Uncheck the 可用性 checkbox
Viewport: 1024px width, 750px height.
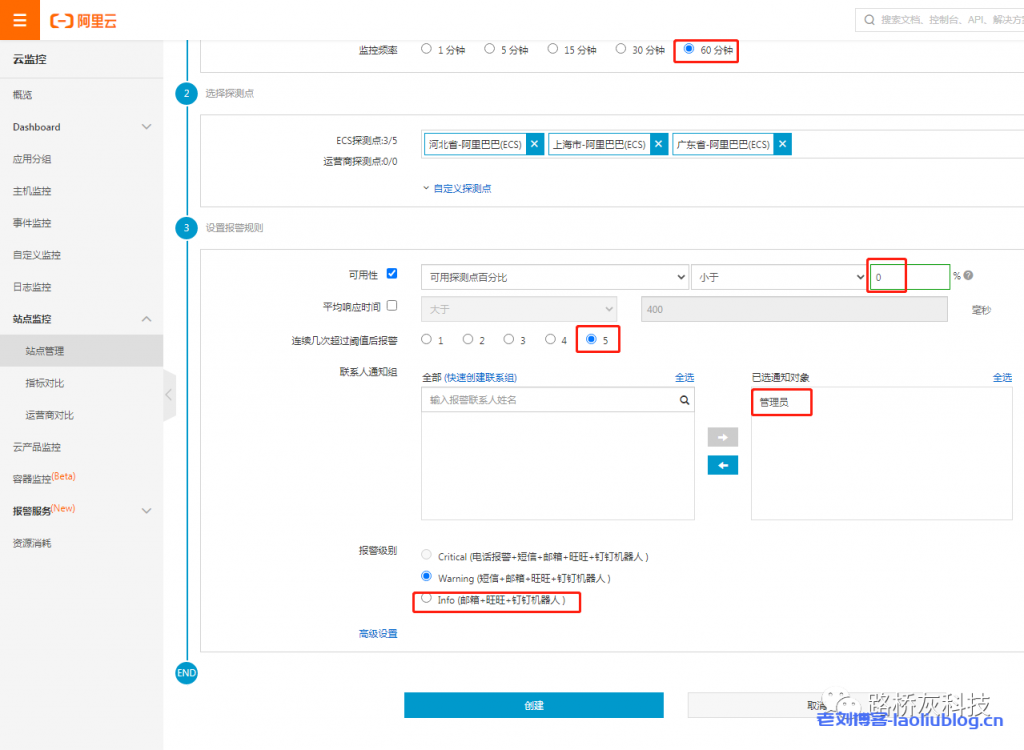[x=392, y=274]
